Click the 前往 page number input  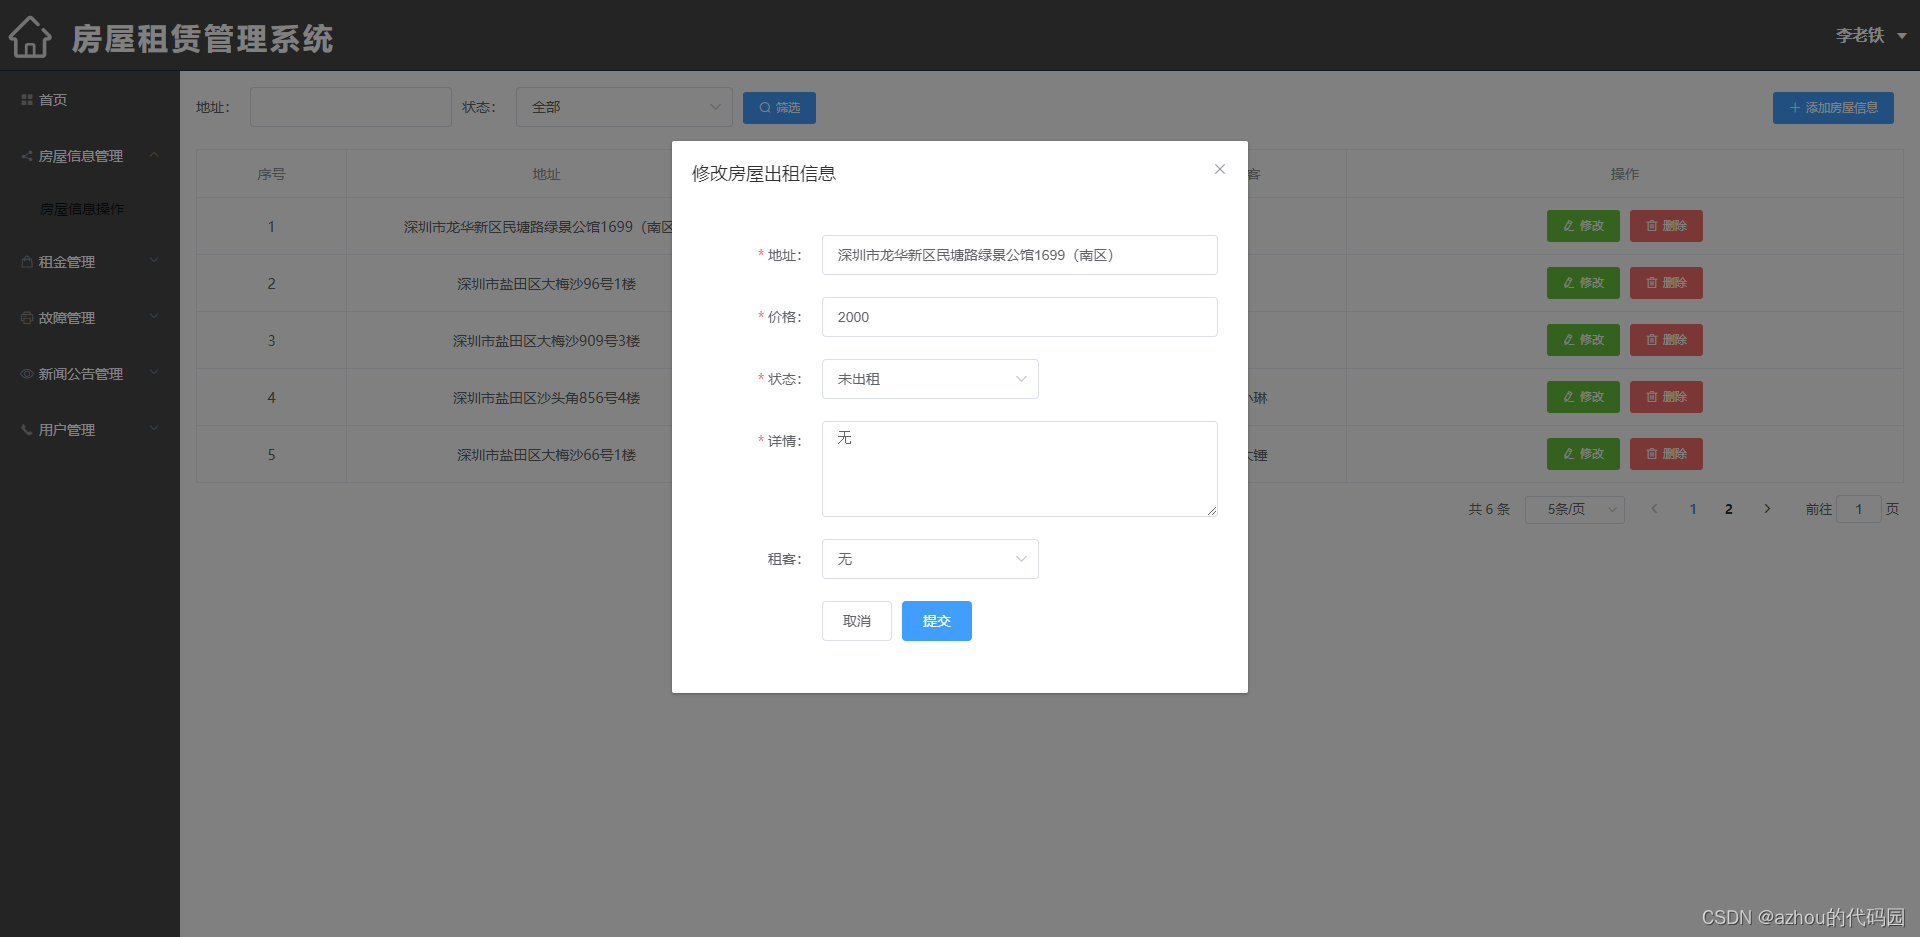[1859, 509]
